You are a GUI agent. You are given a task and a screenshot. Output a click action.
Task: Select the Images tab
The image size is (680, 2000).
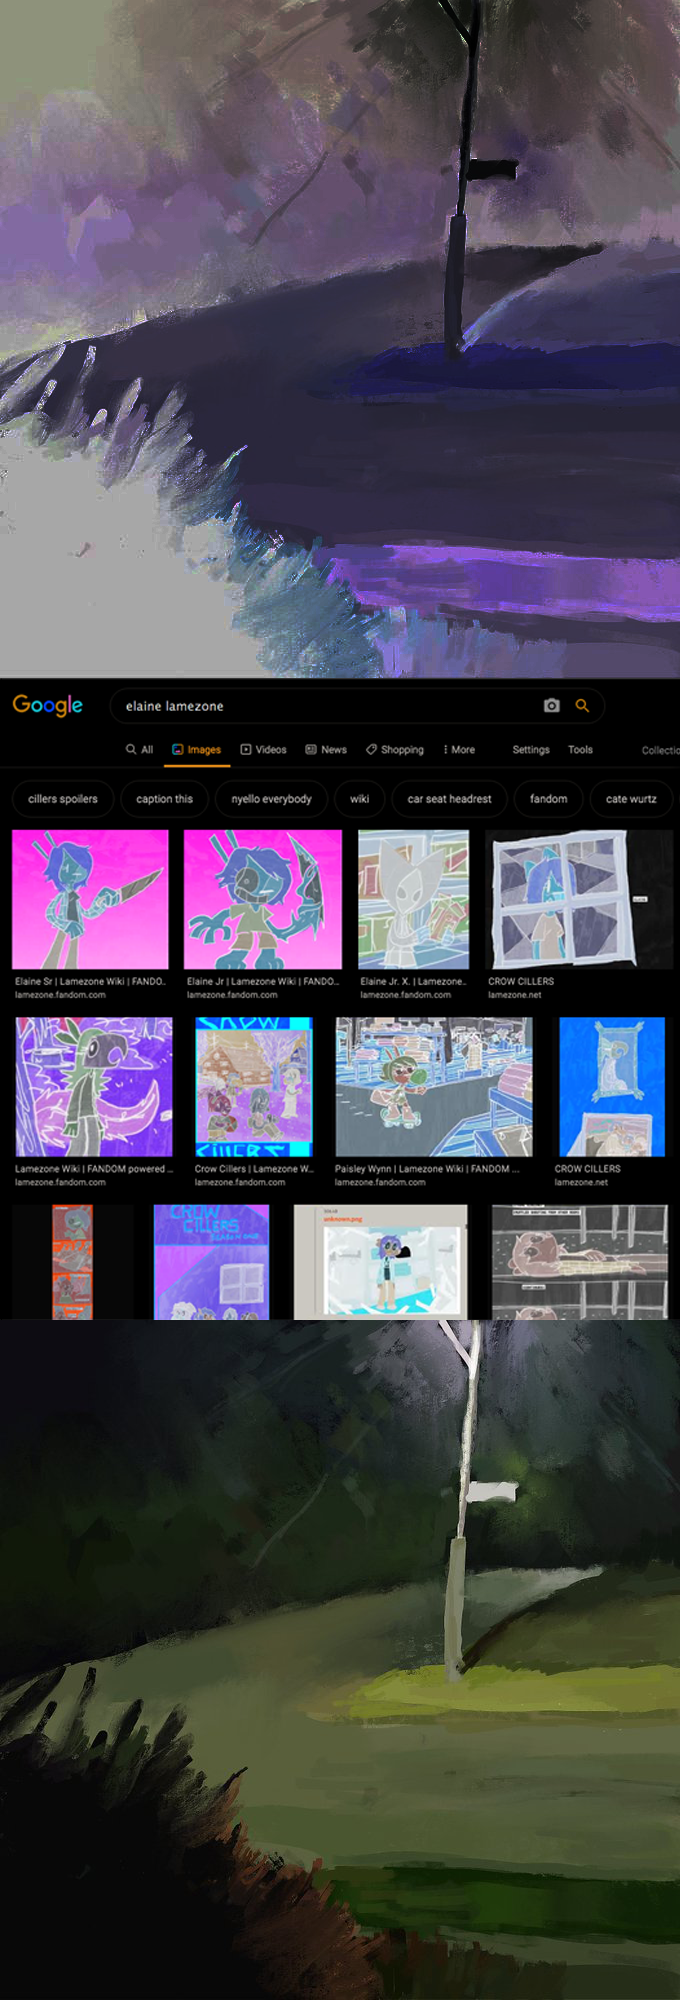click(197, 749)
